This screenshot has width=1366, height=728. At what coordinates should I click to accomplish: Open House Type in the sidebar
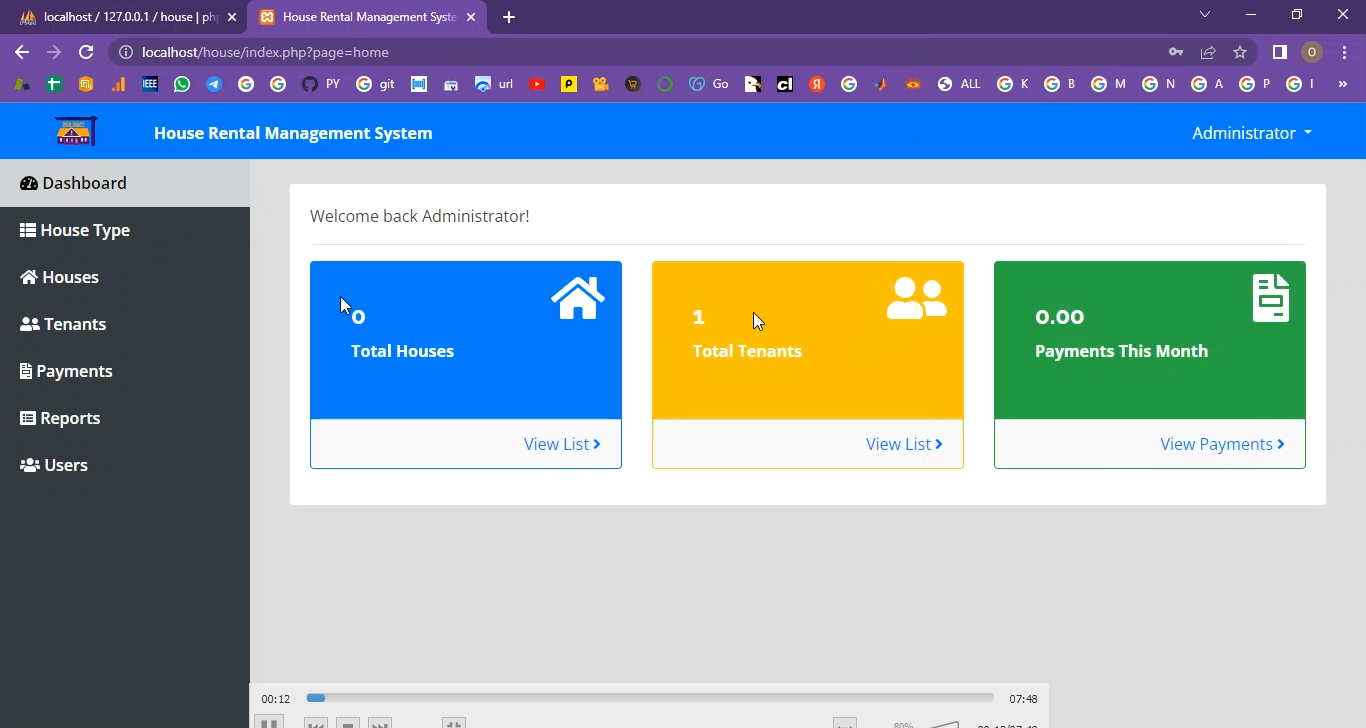[125, 230]
